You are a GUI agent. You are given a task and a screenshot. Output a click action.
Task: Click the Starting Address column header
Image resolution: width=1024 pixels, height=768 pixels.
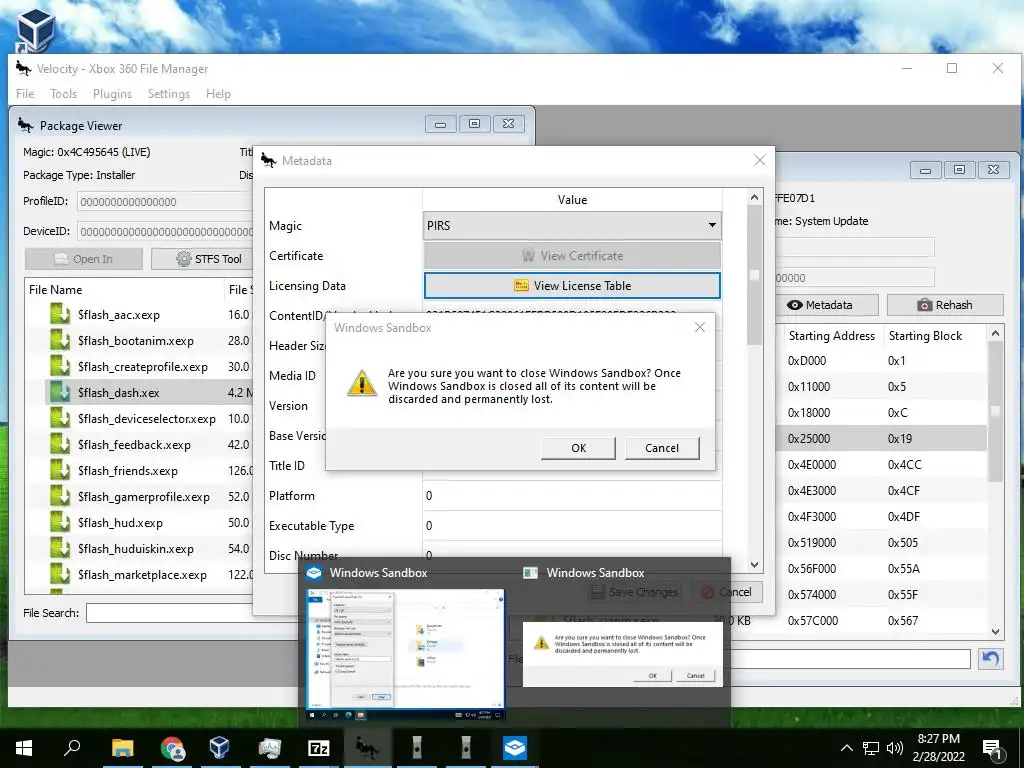click(x=831, y=336)
